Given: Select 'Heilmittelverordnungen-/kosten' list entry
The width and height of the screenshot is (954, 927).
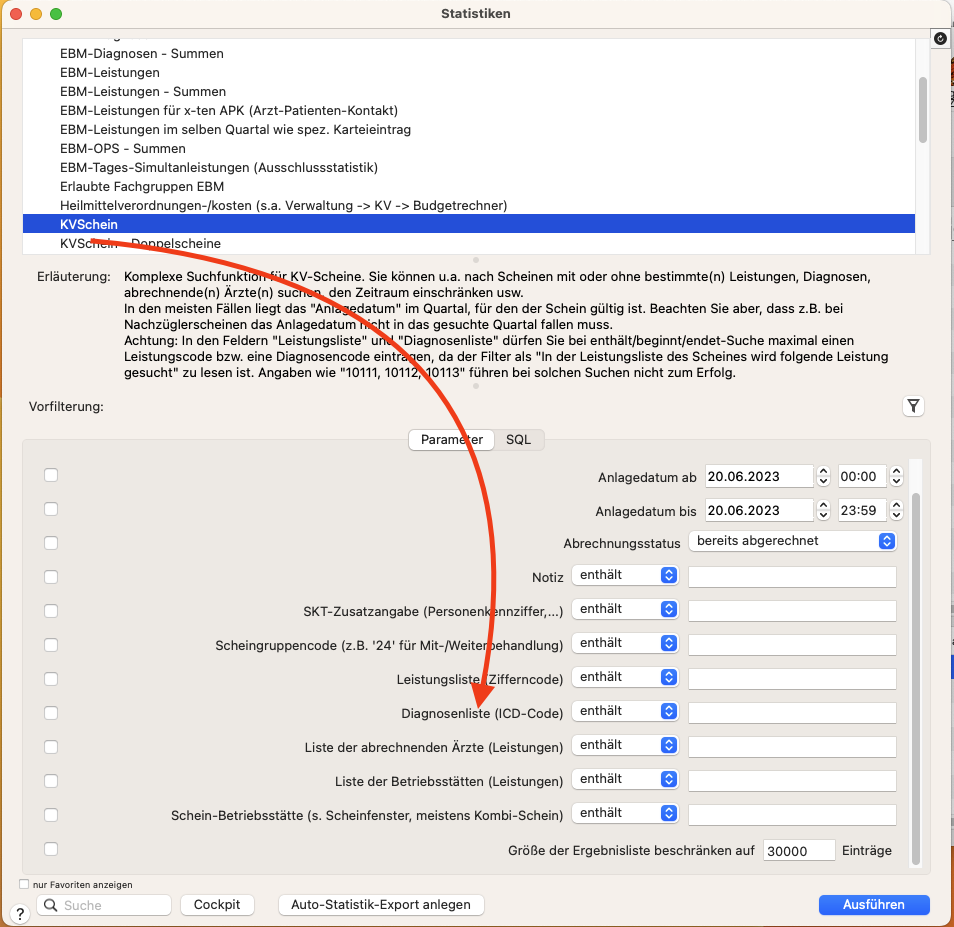Looking at the screenshot, I should click(468, 206).
